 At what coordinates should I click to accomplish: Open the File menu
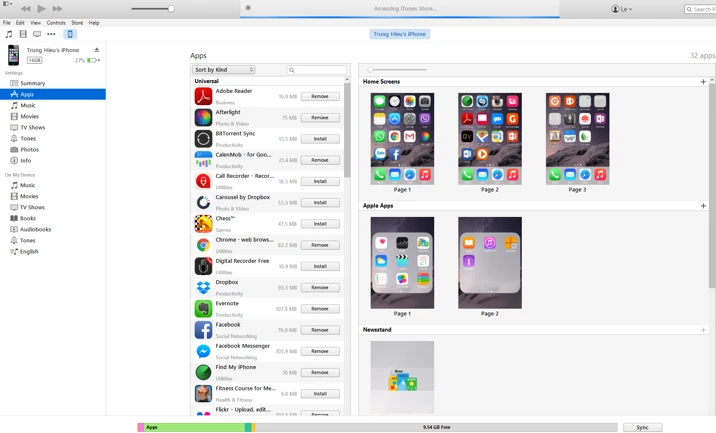[7, 23]
